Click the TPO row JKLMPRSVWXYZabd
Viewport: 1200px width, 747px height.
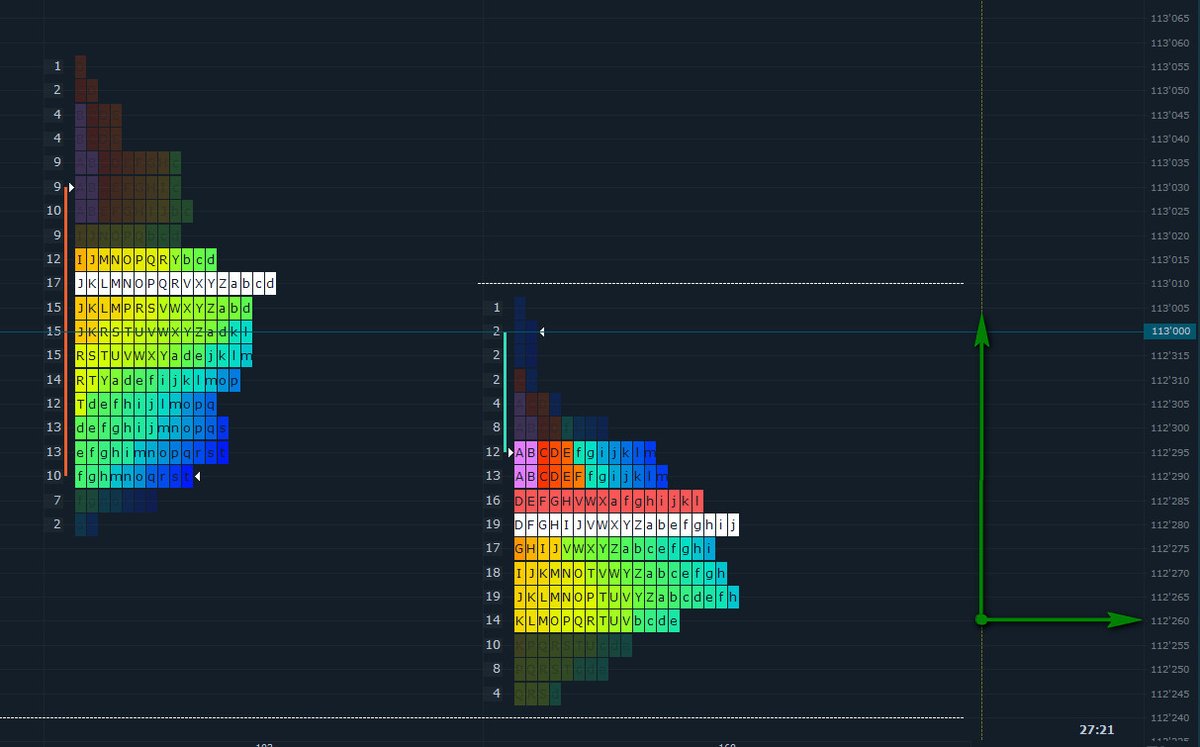[x=164, y=308]
